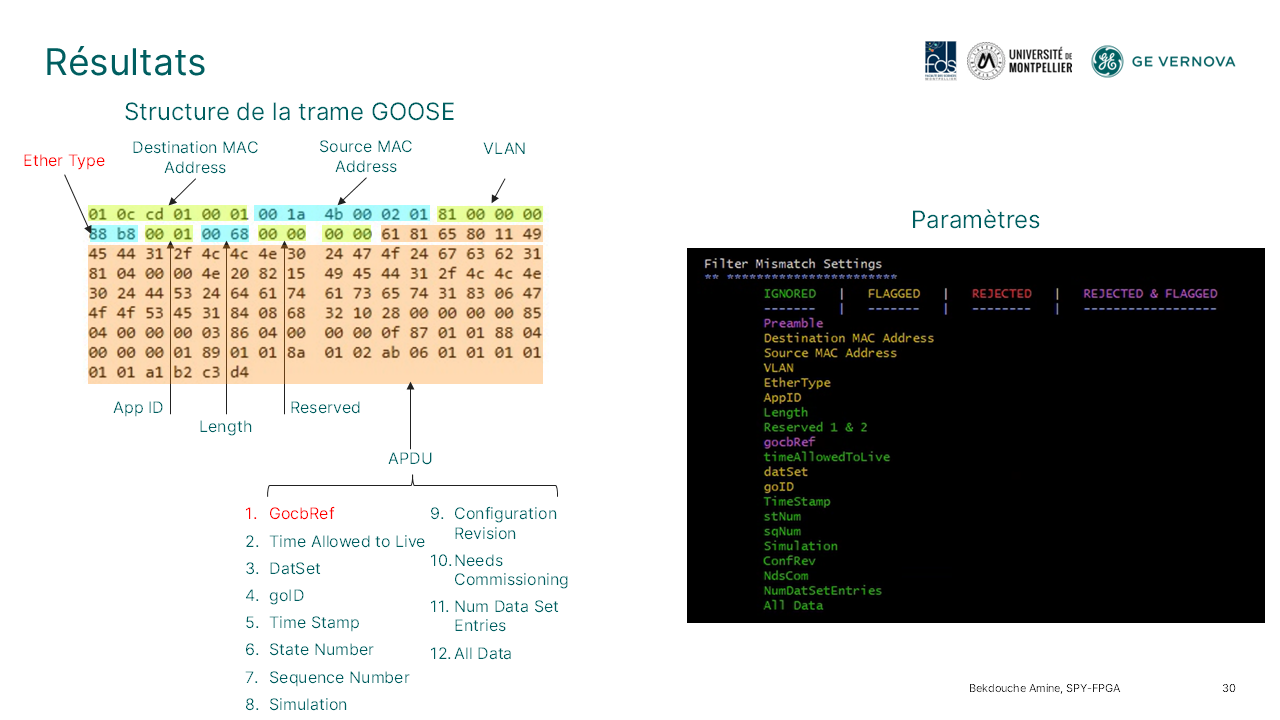This screenshot has width=1280, height=720.
Task: Click the VLAN label above the hex dump
Action: pos(504,148)
